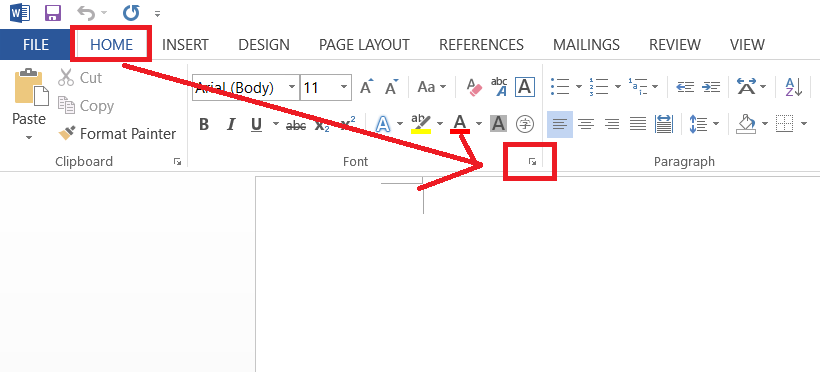Open Text Effects and Typography
820x372 pixels.
[384, 125]
